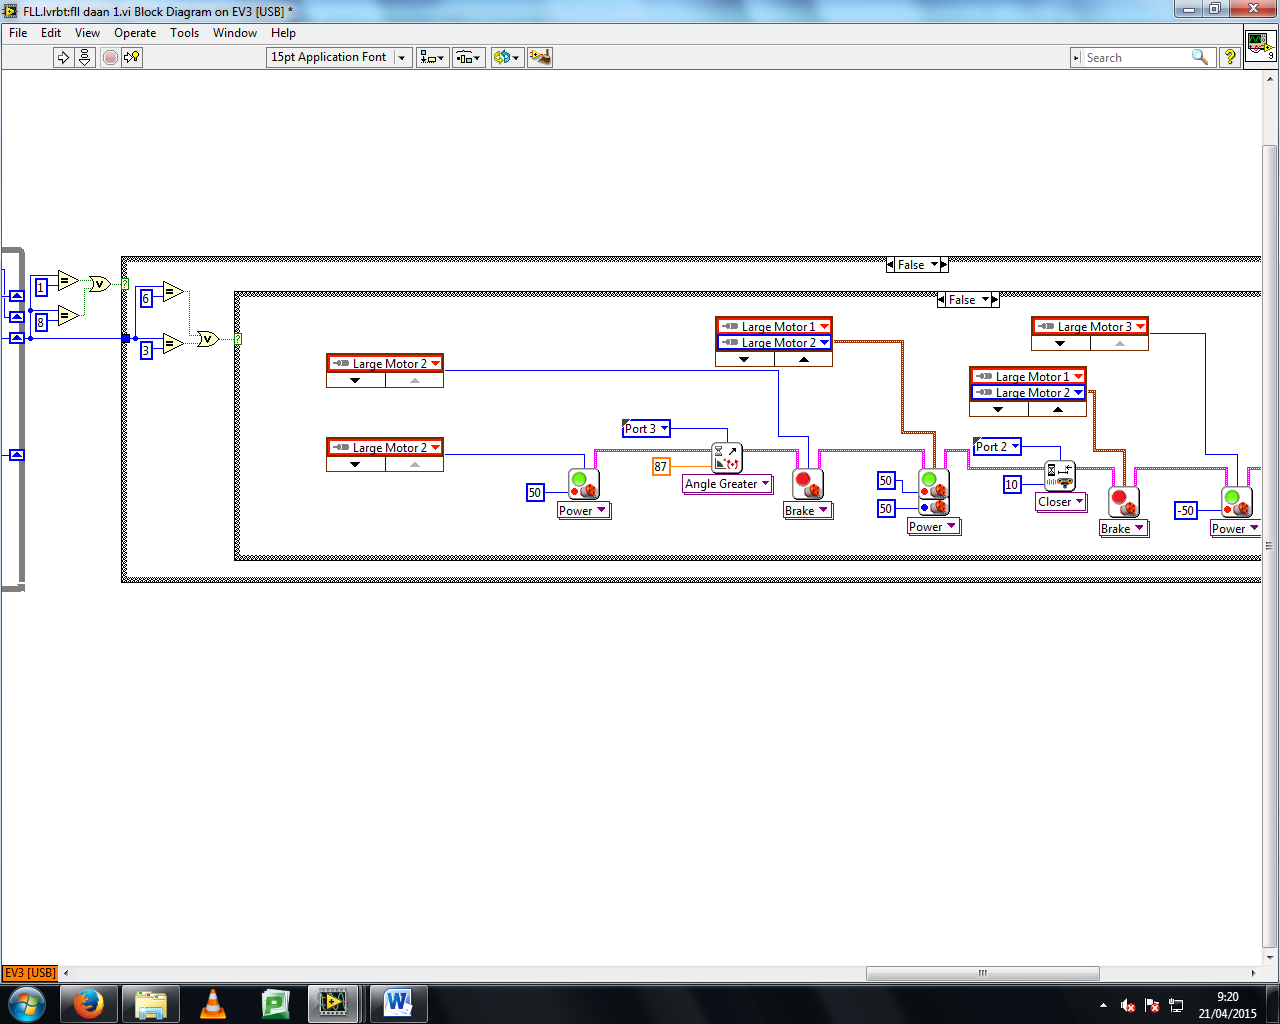
Task: Switch to Microsoft Word in the taskbar
Action: 398,1003
